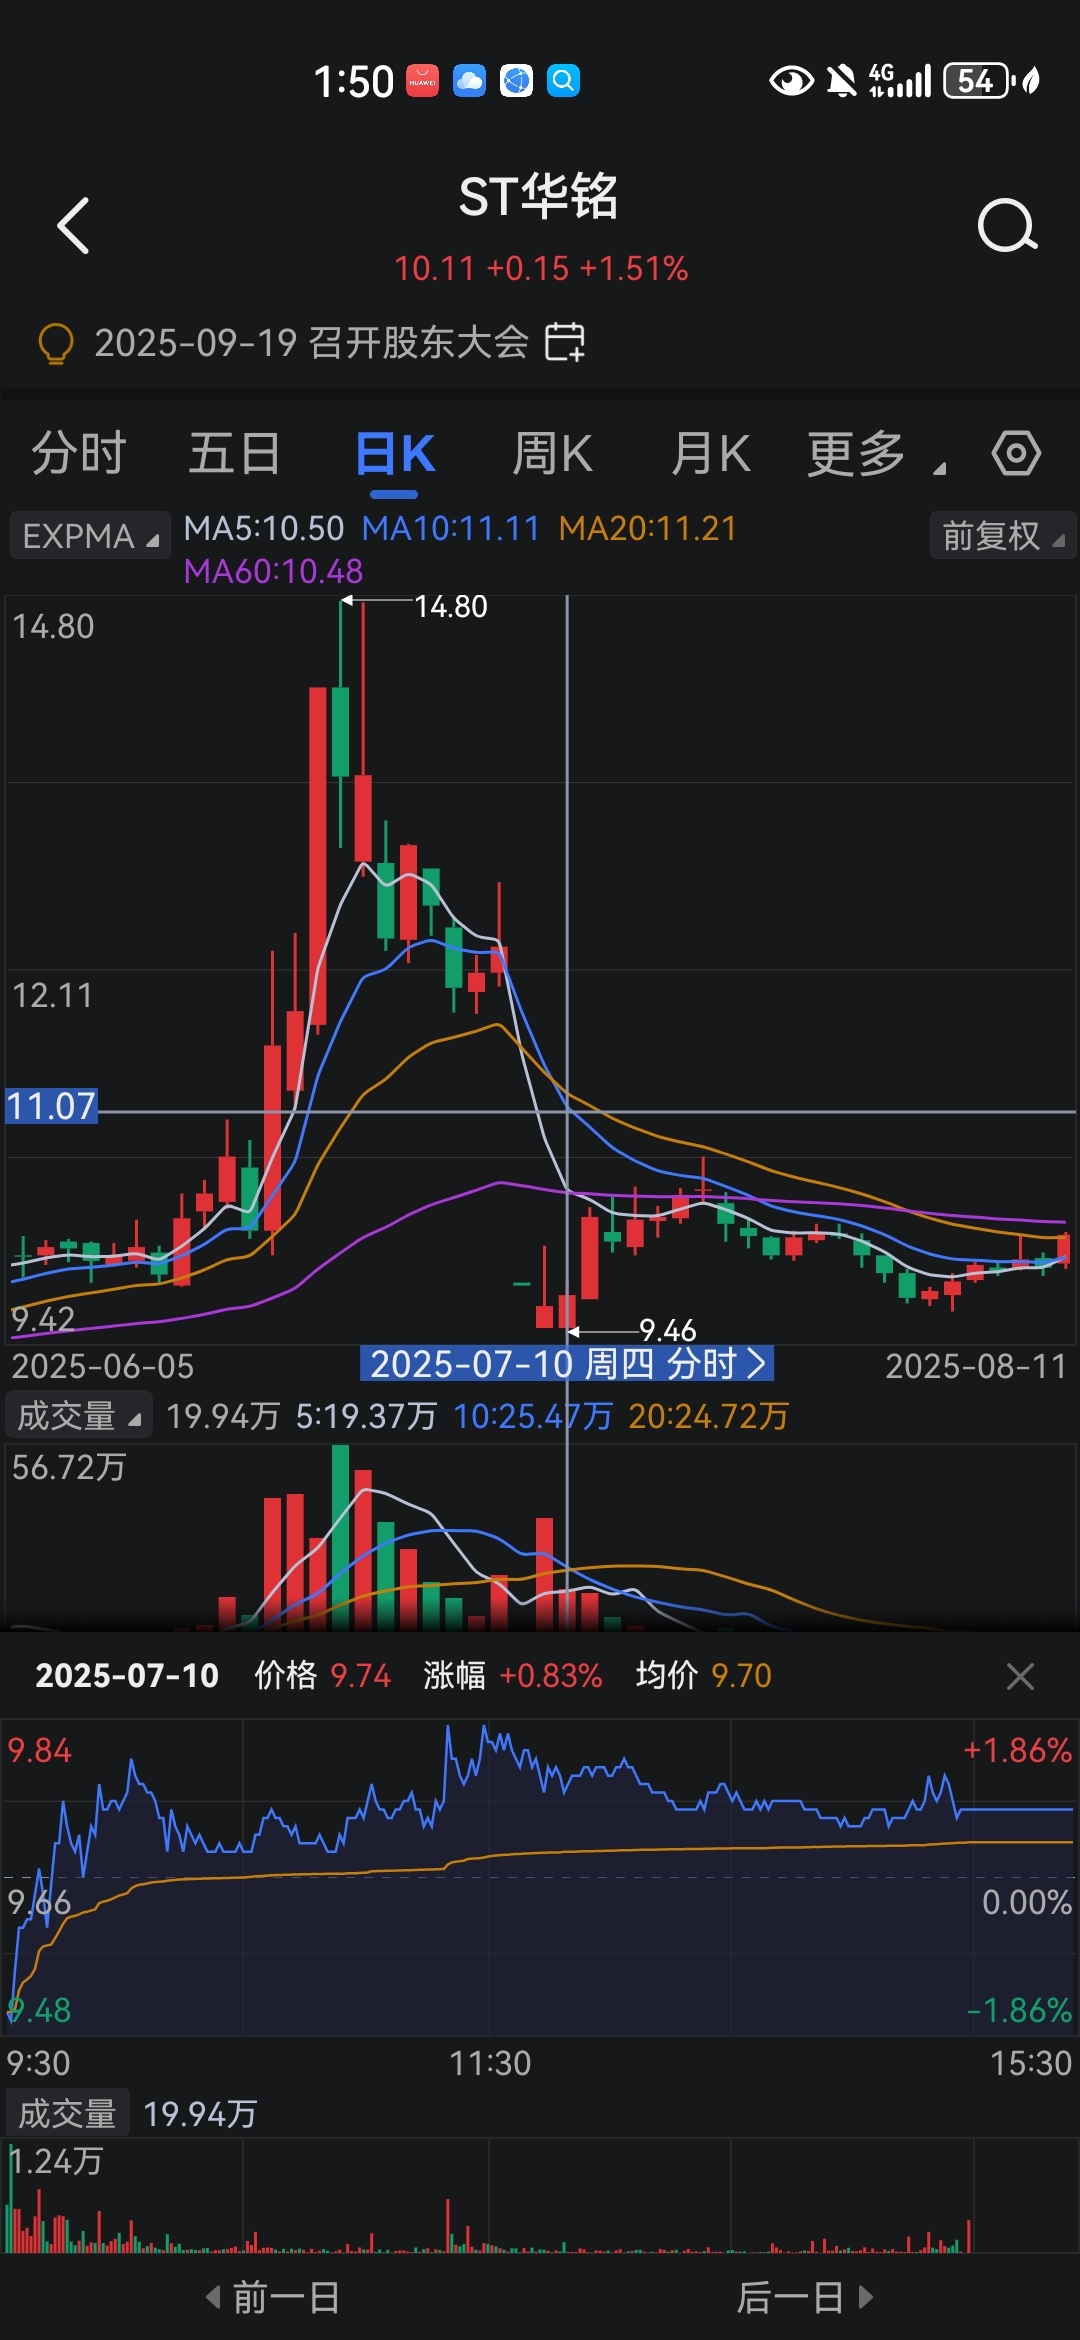Viewport: 1080px width, 2340px height.
Task: Tap the 56.72万 volume scale label
Action: [69, 1467]
